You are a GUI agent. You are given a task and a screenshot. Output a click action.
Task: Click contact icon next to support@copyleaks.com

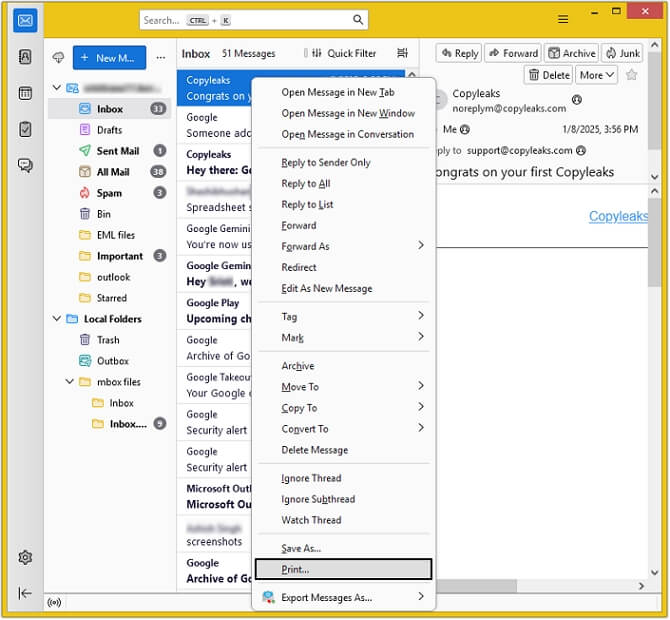coord(581,150)
